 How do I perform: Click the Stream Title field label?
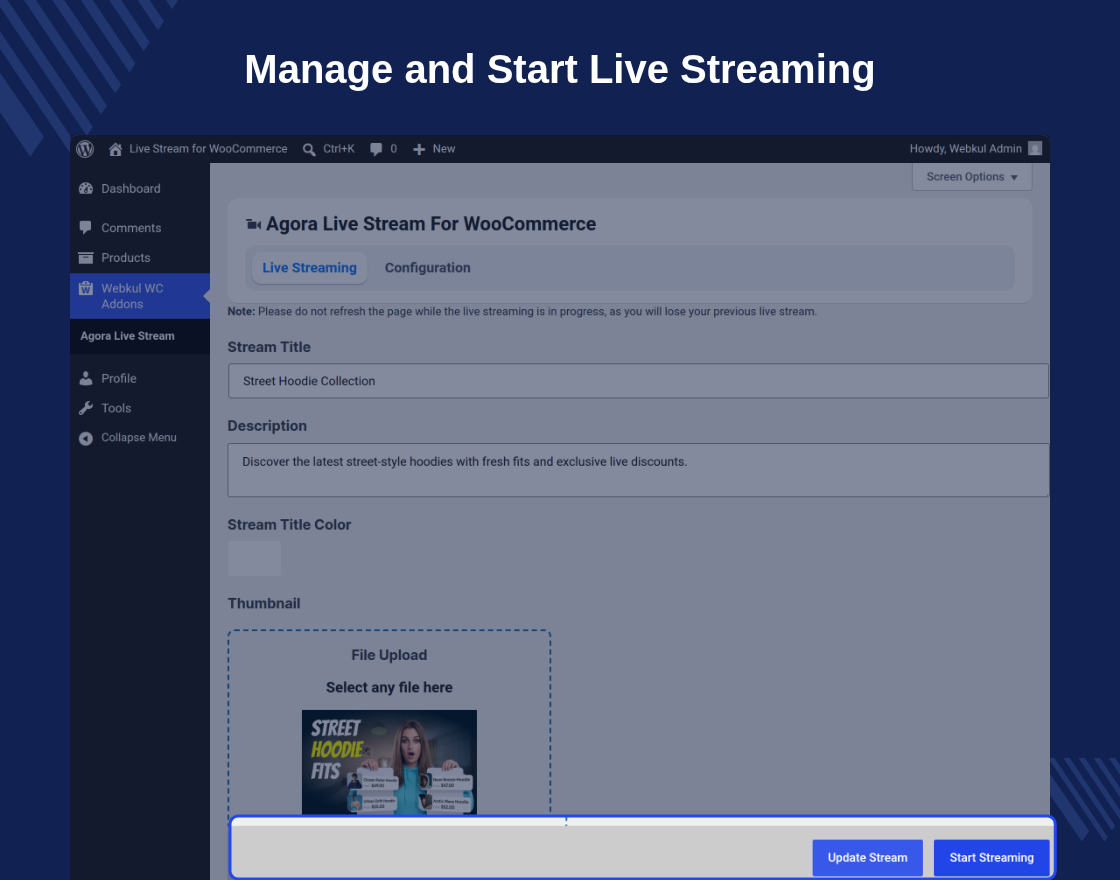[269, 347]
